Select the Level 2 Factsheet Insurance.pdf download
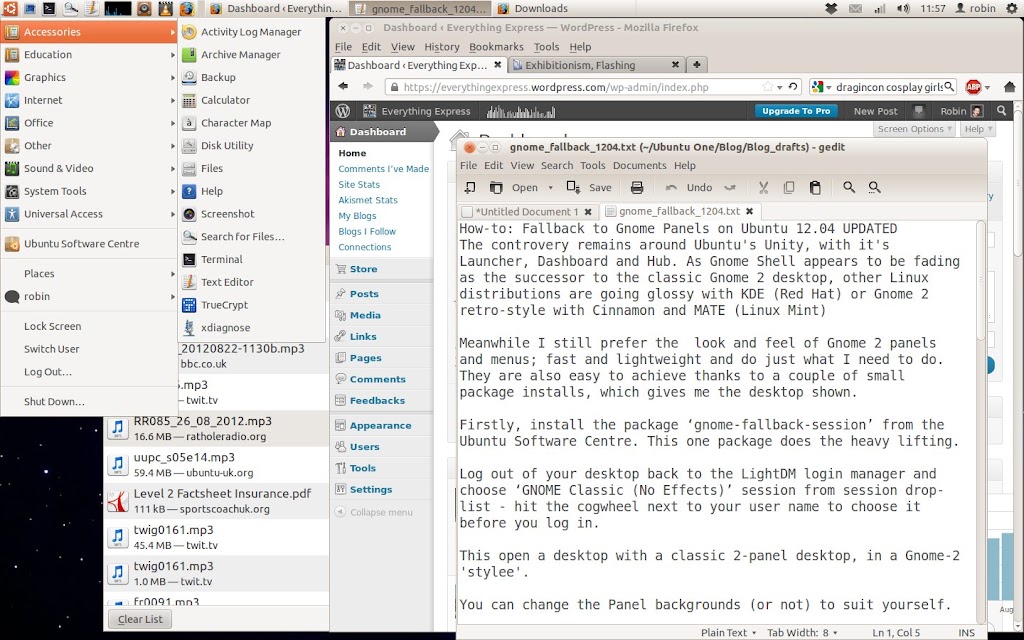 (x=217, y=501)
